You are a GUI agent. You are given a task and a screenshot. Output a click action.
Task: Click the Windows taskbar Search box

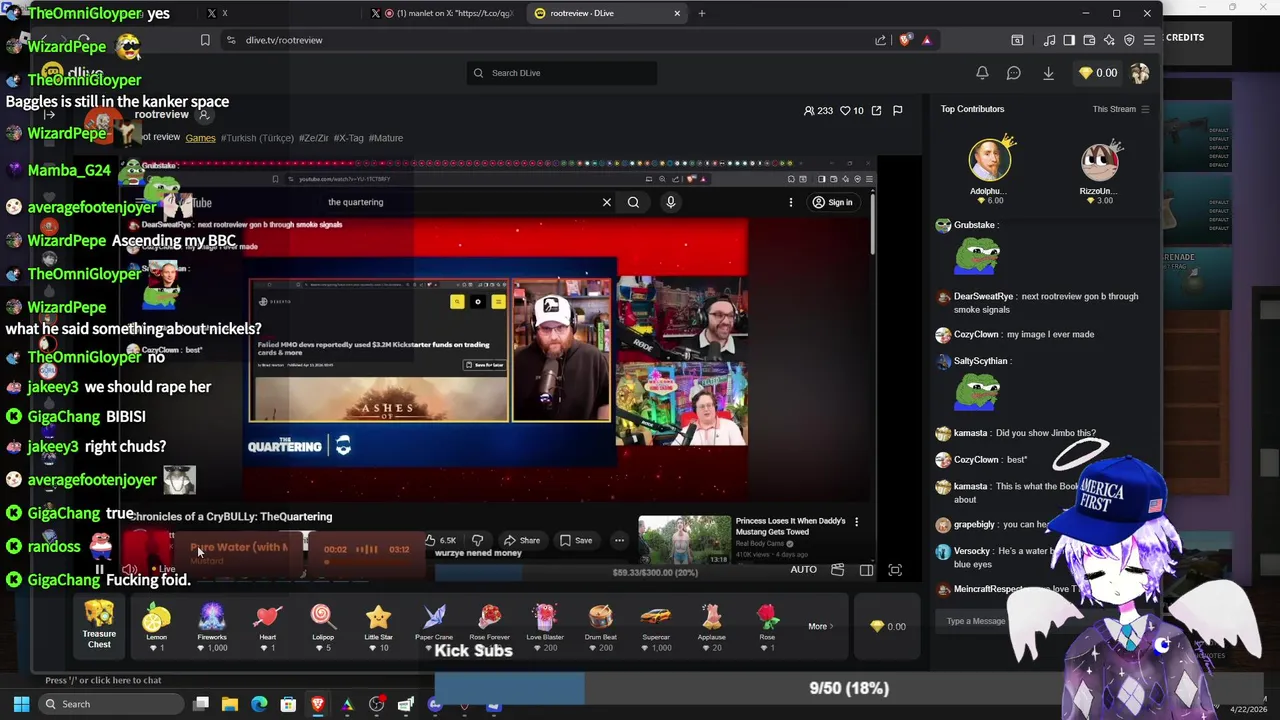pos(110,704)
